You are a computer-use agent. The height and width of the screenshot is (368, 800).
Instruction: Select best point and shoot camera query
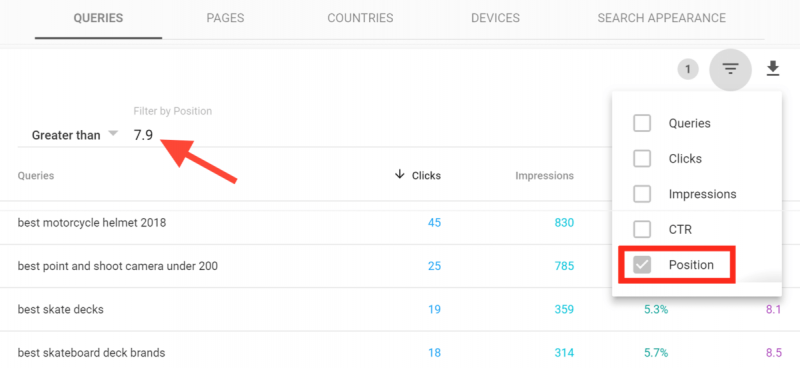click(117, 266)
